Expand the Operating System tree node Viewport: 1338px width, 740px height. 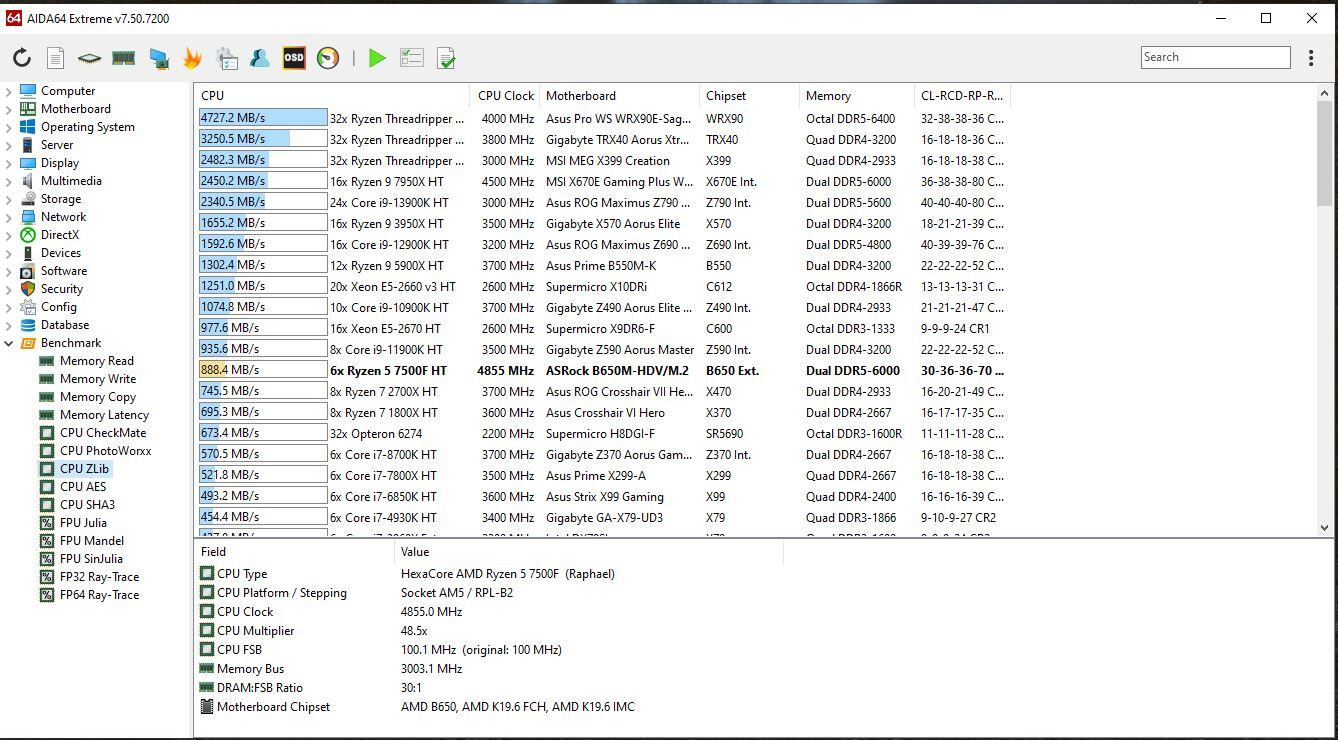9,127
